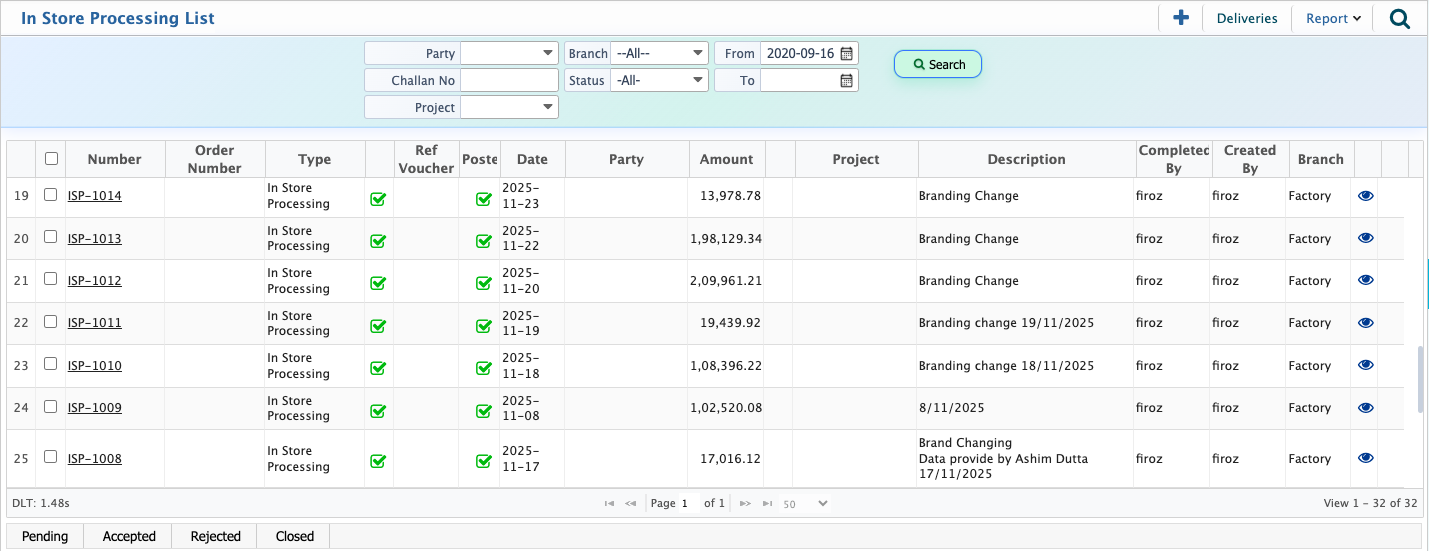The height and width of the screenshot is (551, 1429).
Task: Select amount cell 2,09,961.21
Action: click(x=727, y=281)
